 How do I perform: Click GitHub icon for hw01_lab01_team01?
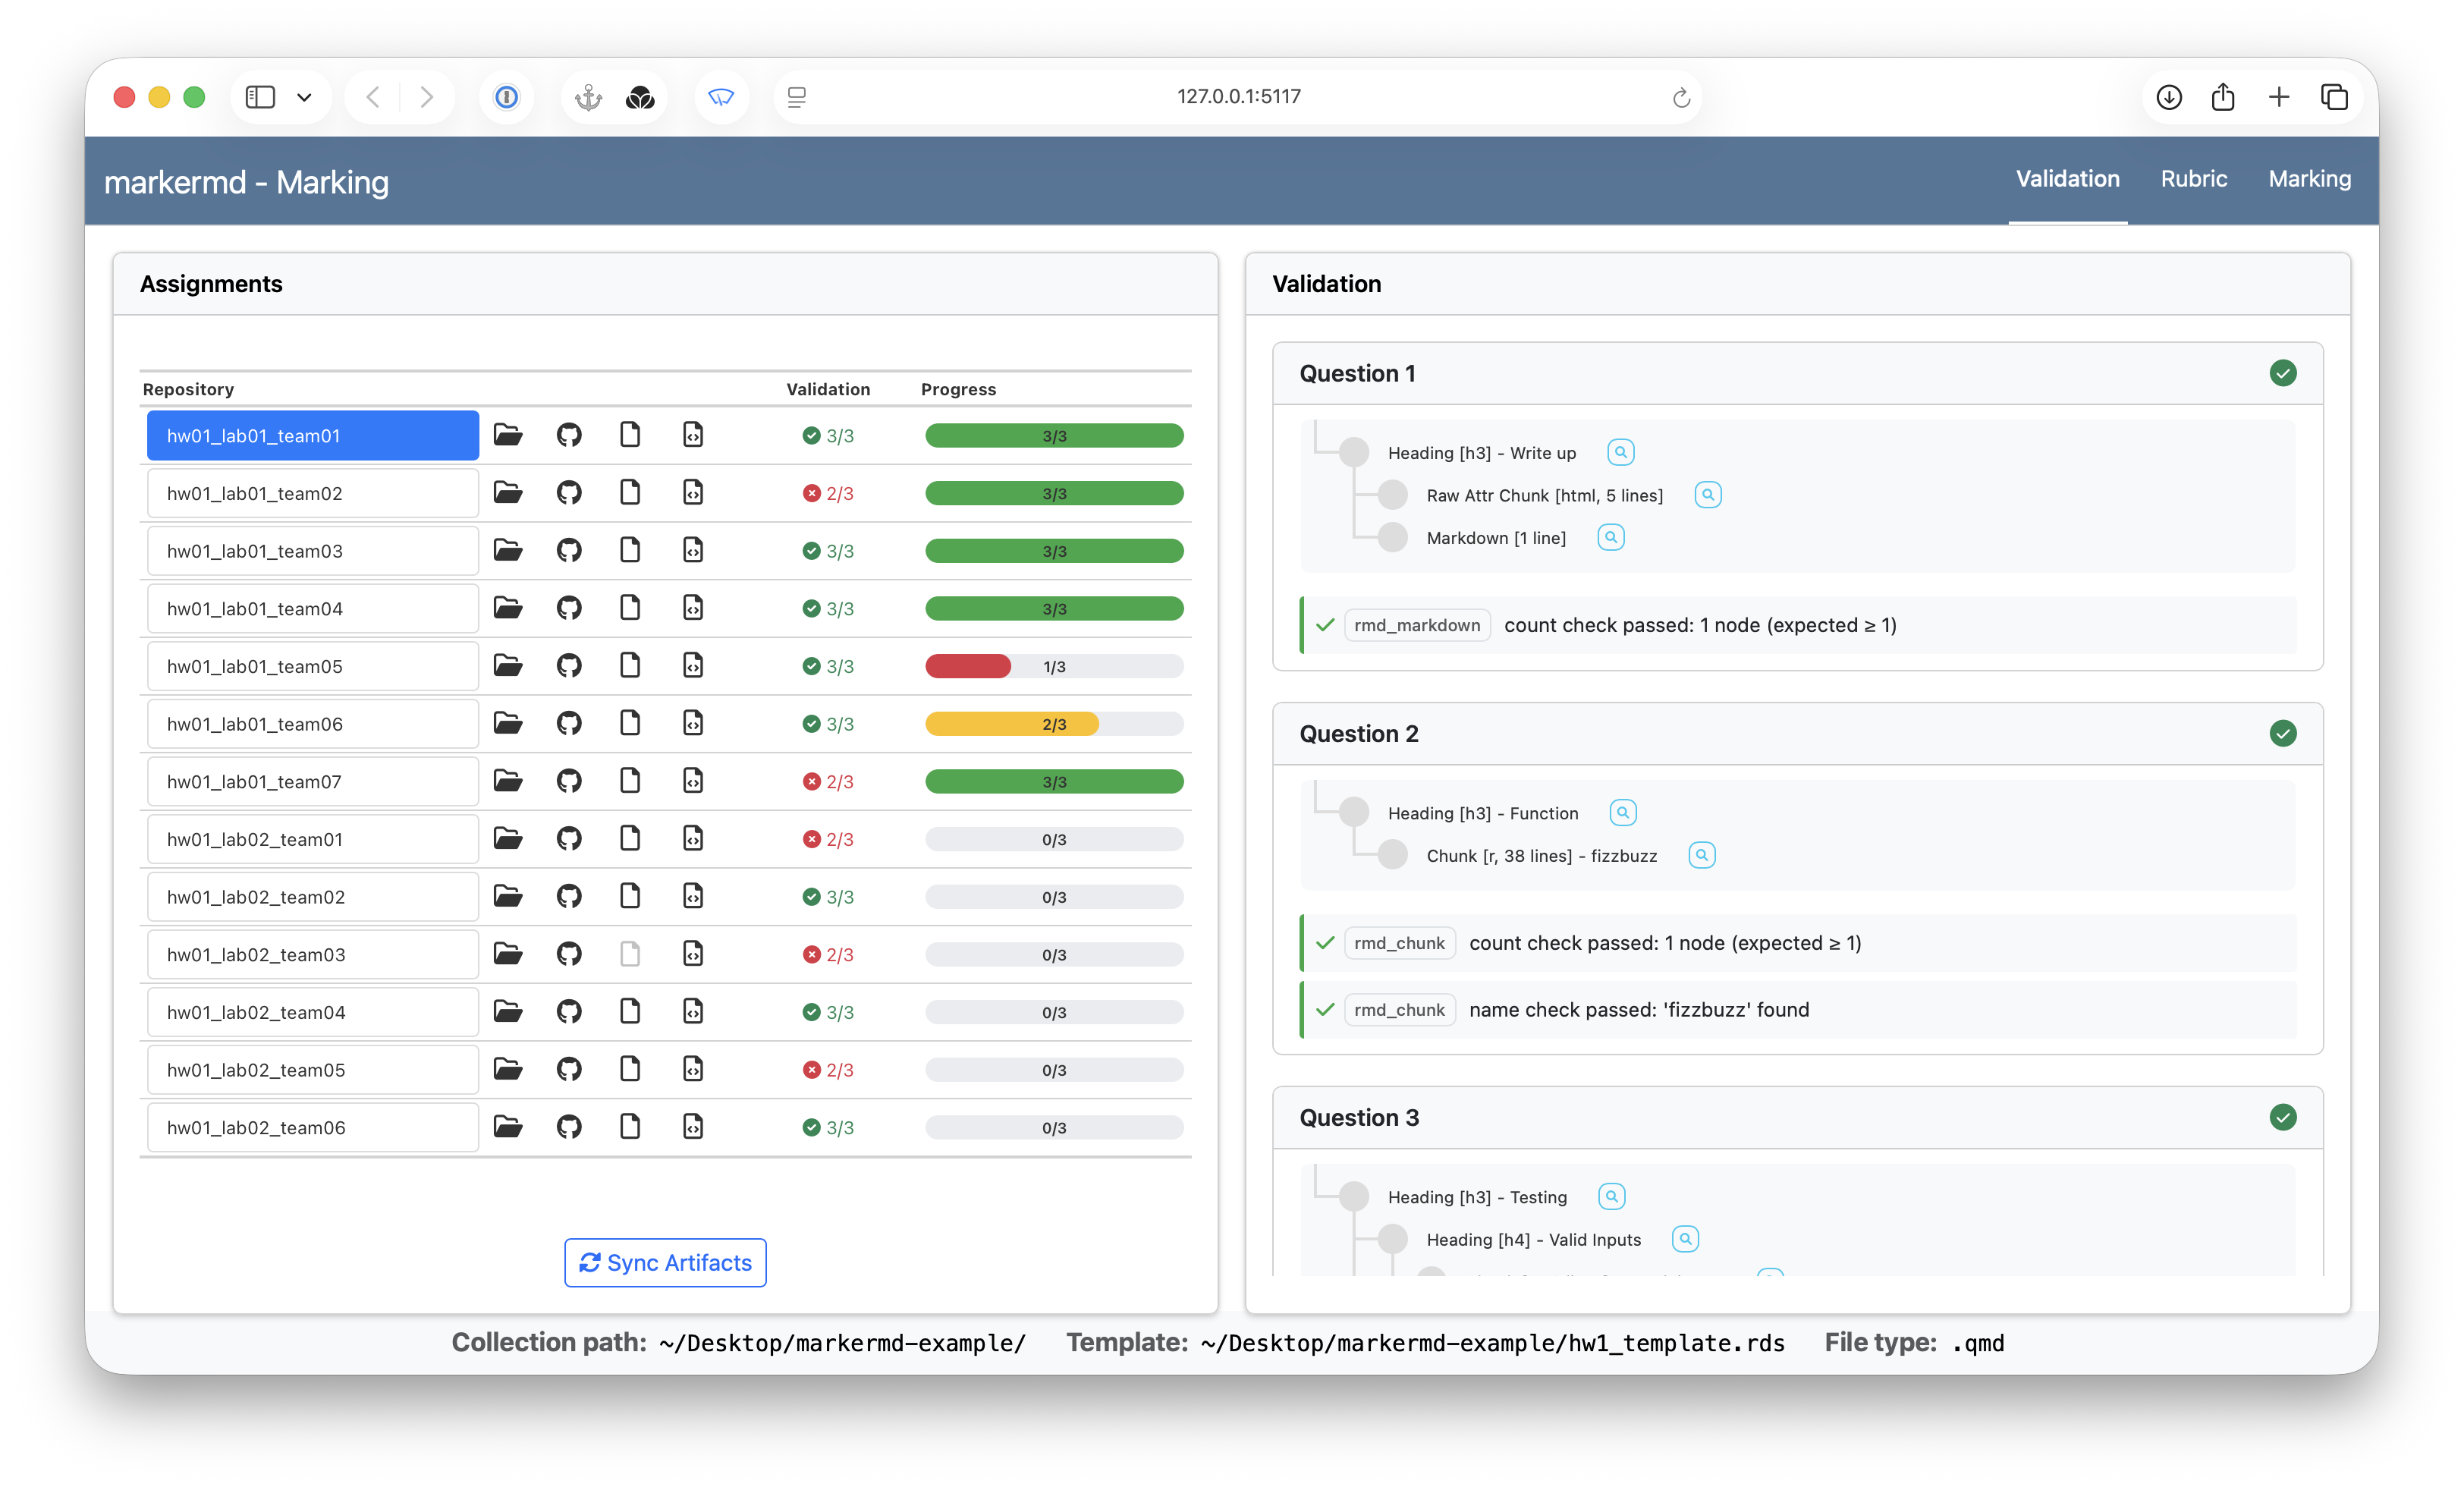(569, 435)
